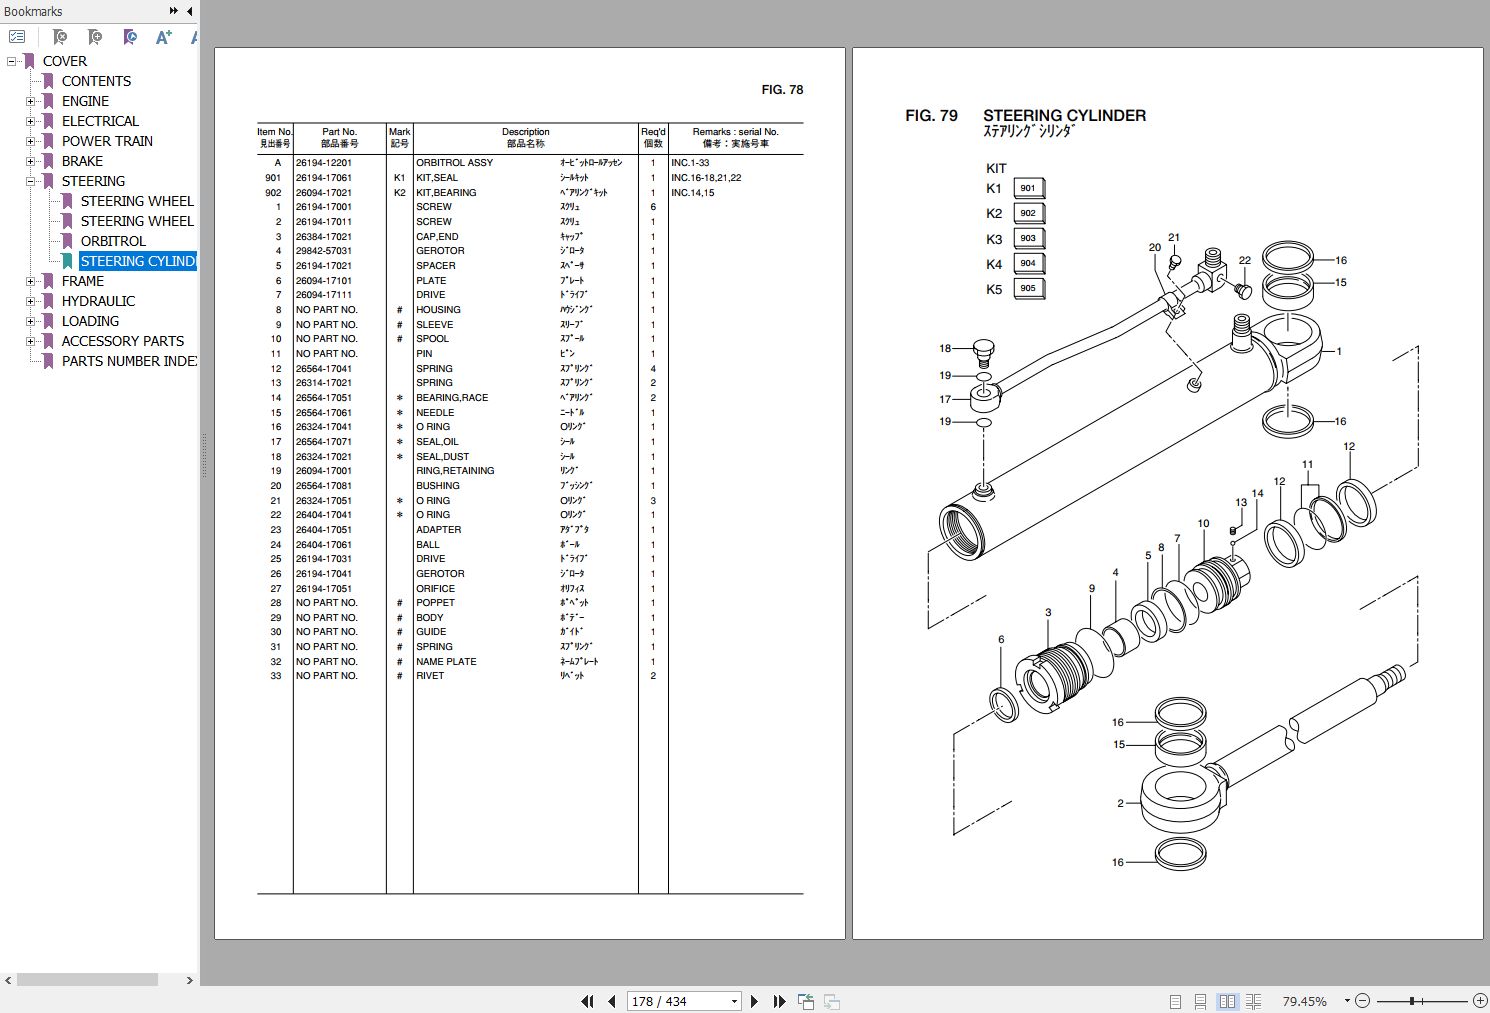
Task: Select the single page view icon
Action: 1177,1001
